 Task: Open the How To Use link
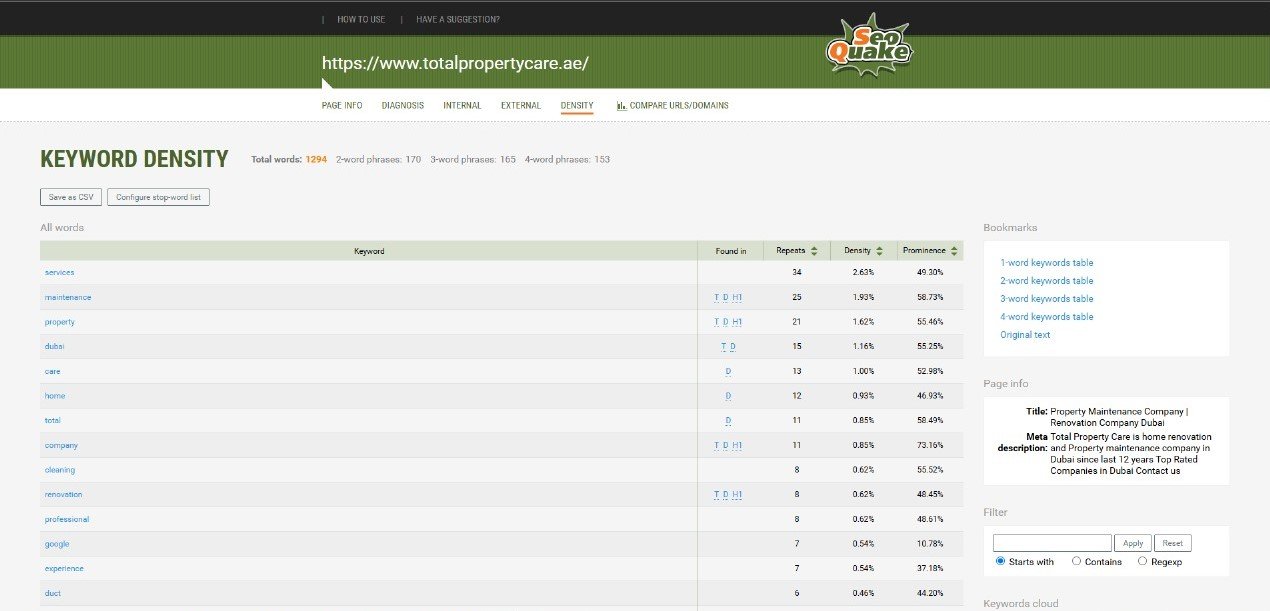point(361,19)
